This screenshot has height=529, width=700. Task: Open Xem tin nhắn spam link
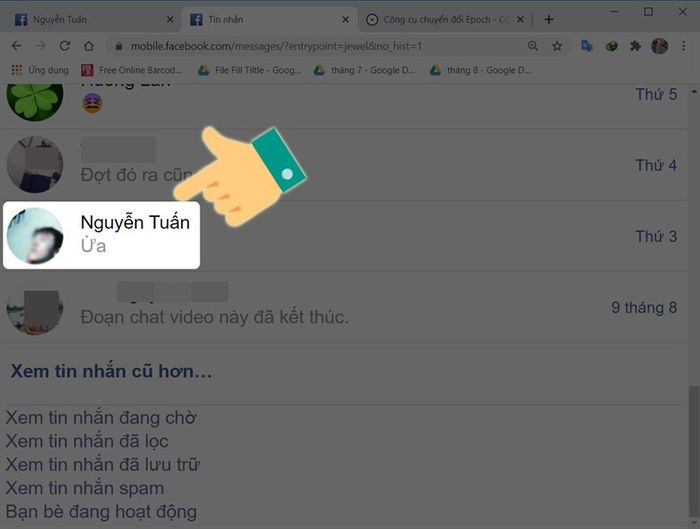click(x=85, y=488)
